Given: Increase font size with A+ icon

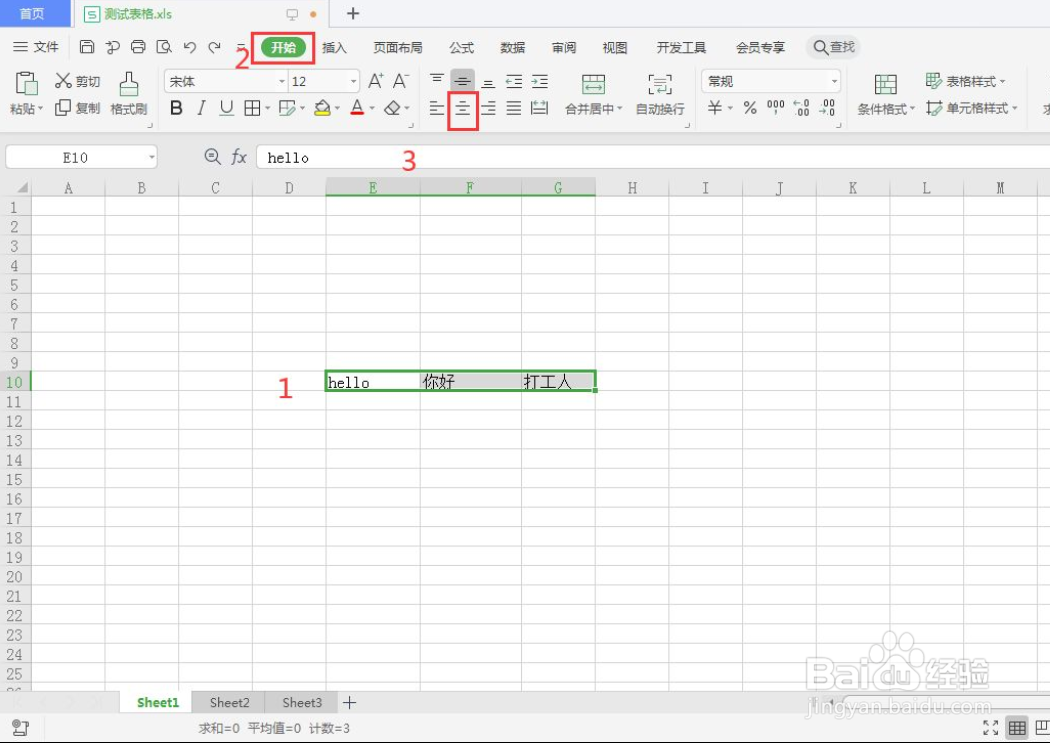Looking at the screenshot, I should 378,79.
